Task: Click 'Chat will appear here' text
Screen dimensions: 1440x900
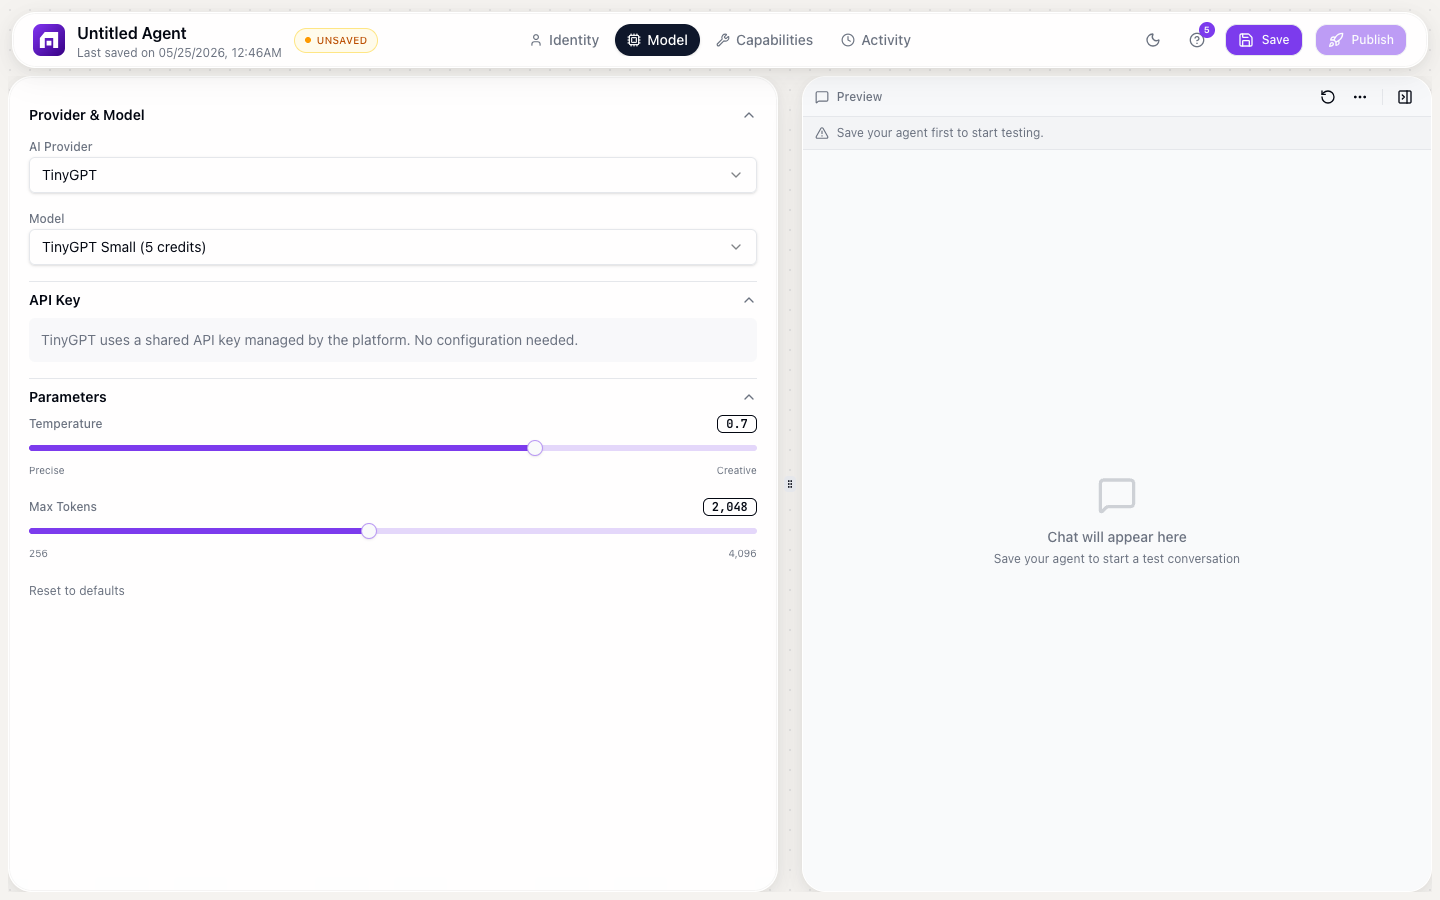Action: pyautogui.click(x=1117, y=537)
